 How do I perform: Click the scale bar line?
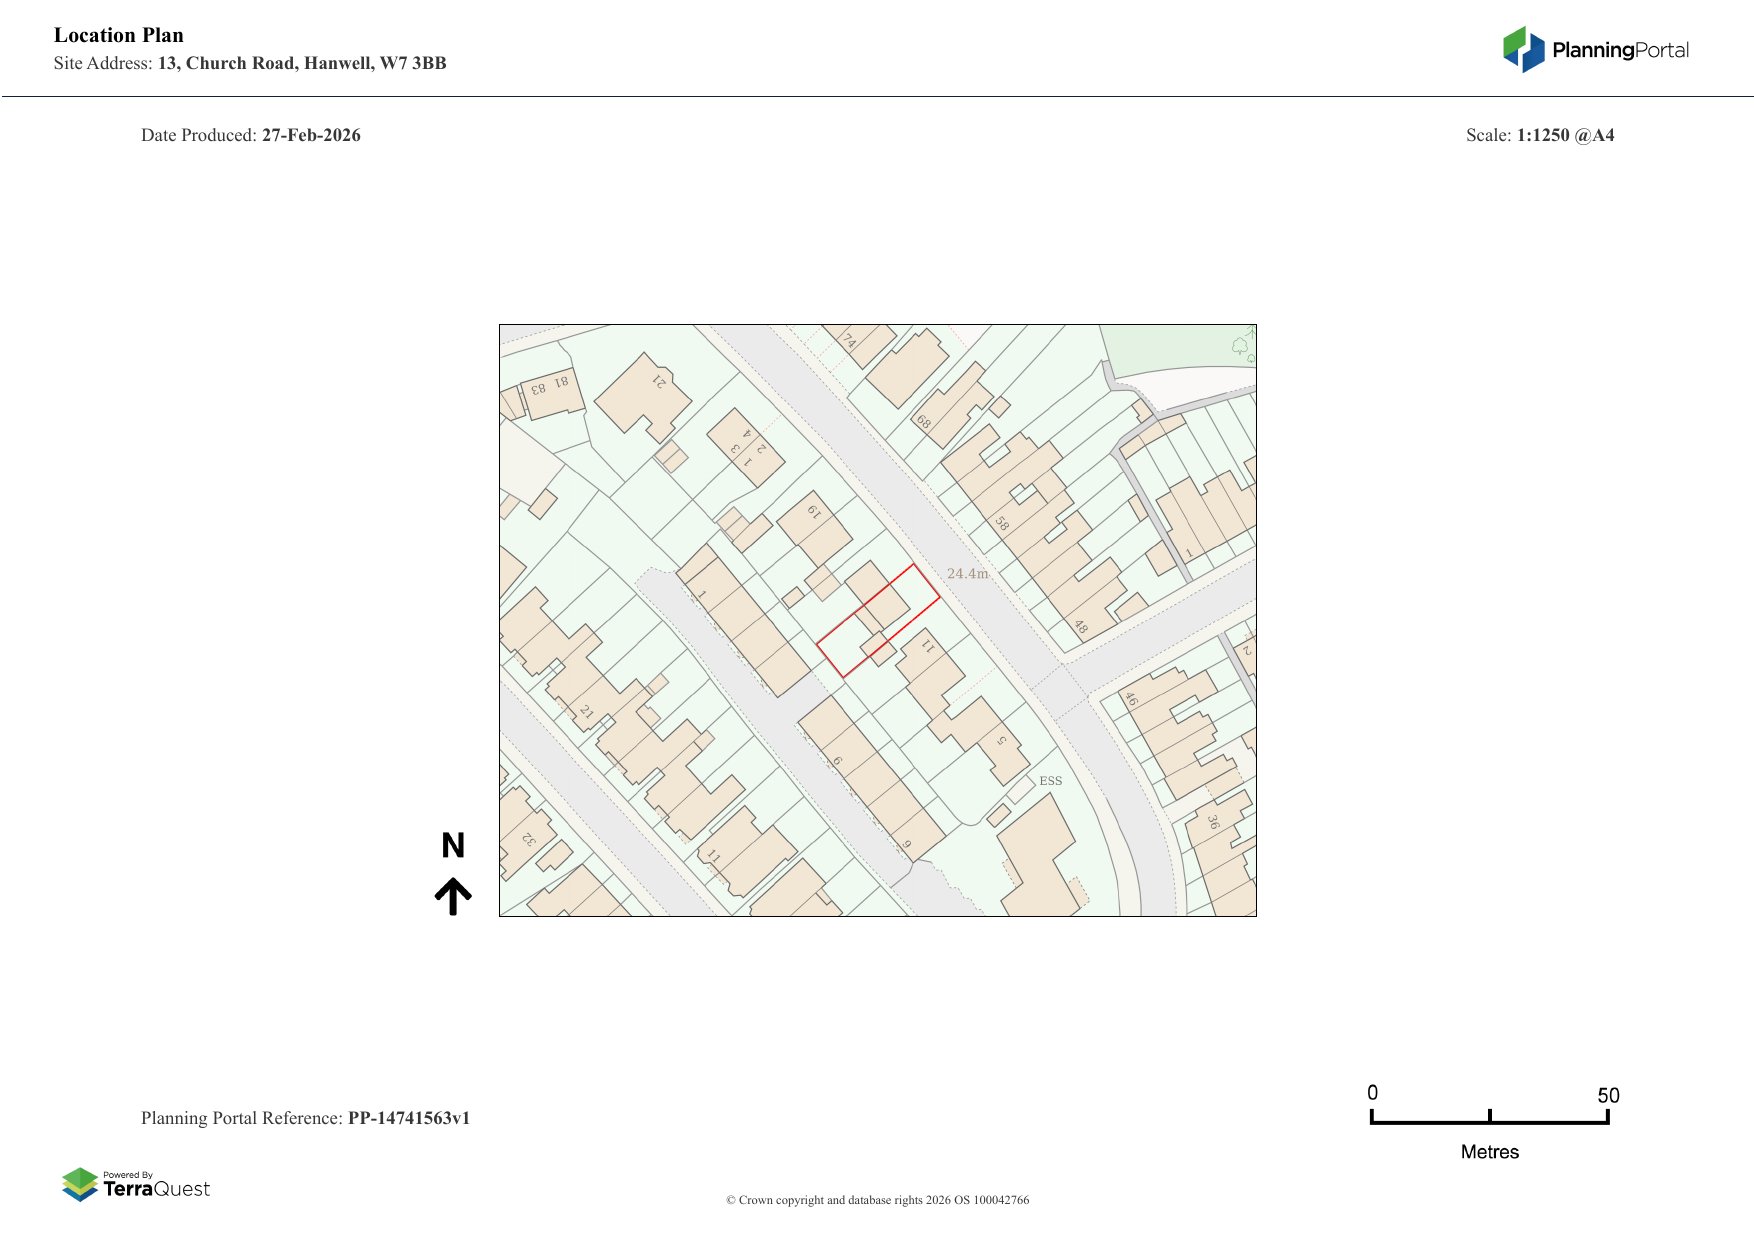pyautogui.click(x=1489, y=1122)
